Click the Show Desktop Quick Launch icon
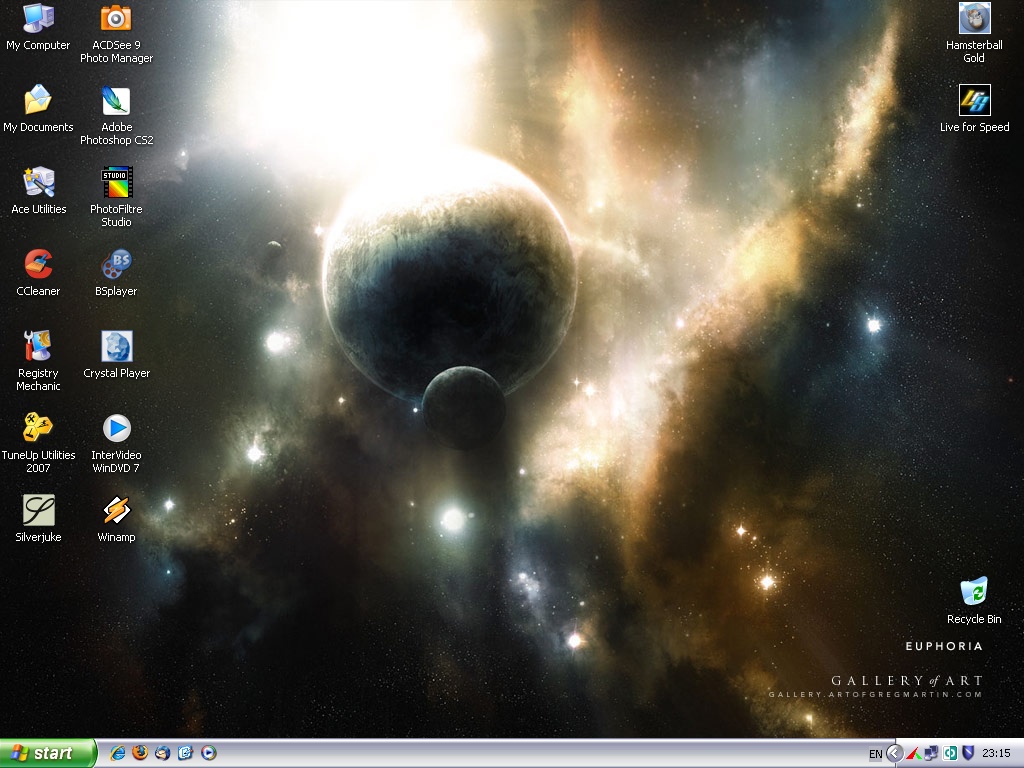1024x768 pixels. pyautogui.click(x=185, y=753)
